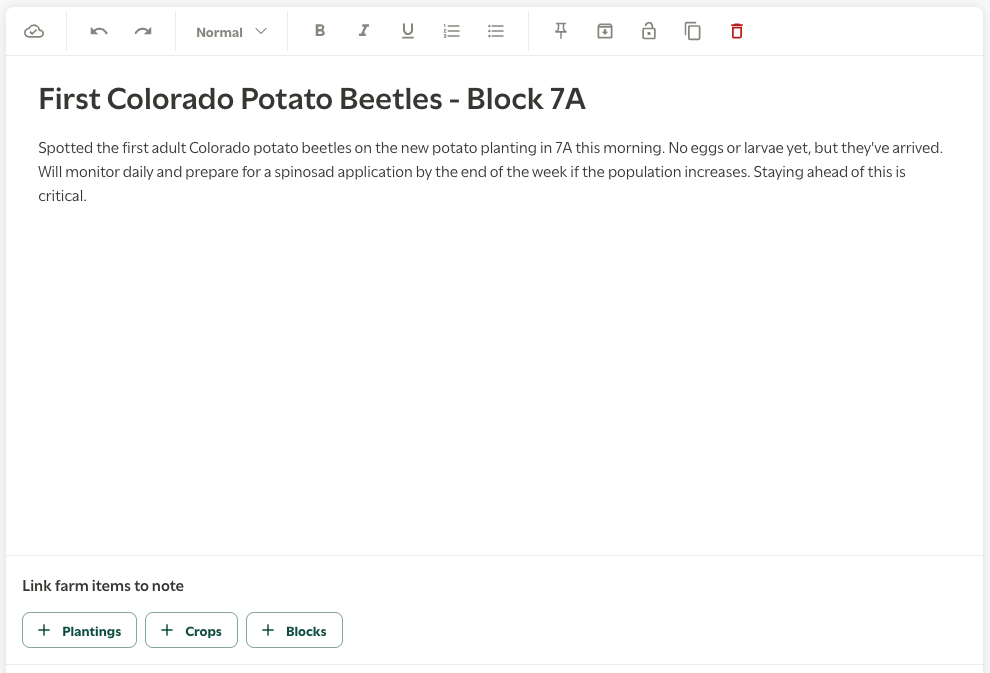Delete the note with red trash icon

click(x=737, y=31)
